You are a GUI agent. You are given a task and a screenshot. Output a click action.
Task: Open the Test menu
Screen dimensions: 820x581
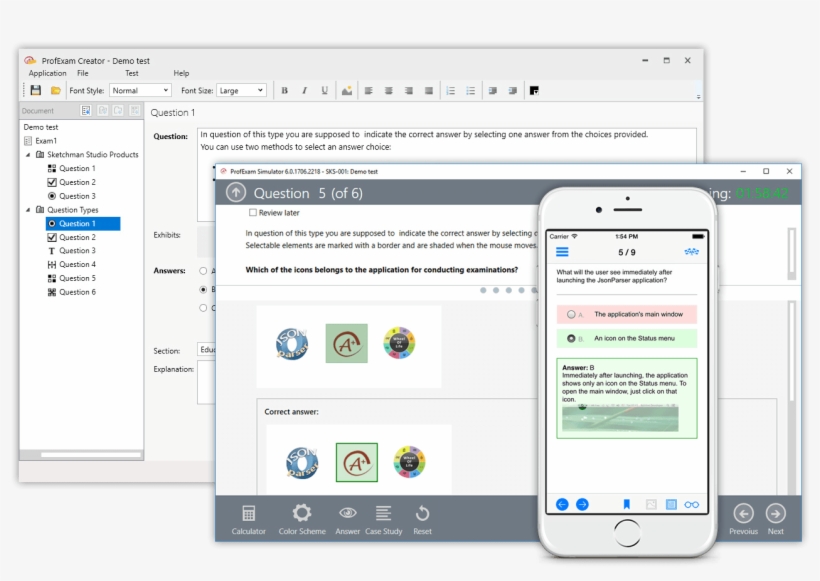(x=131, y=73)
